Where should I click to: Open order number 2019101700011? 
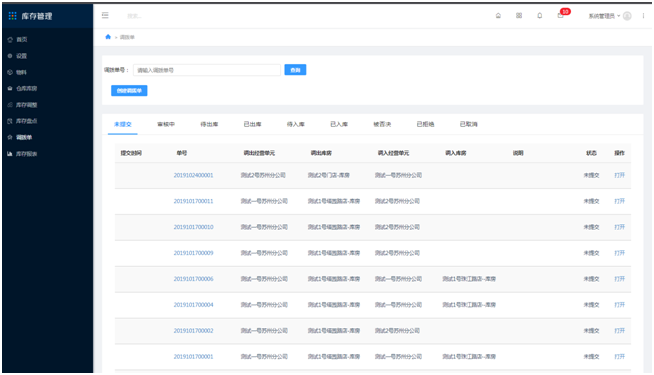194,201
